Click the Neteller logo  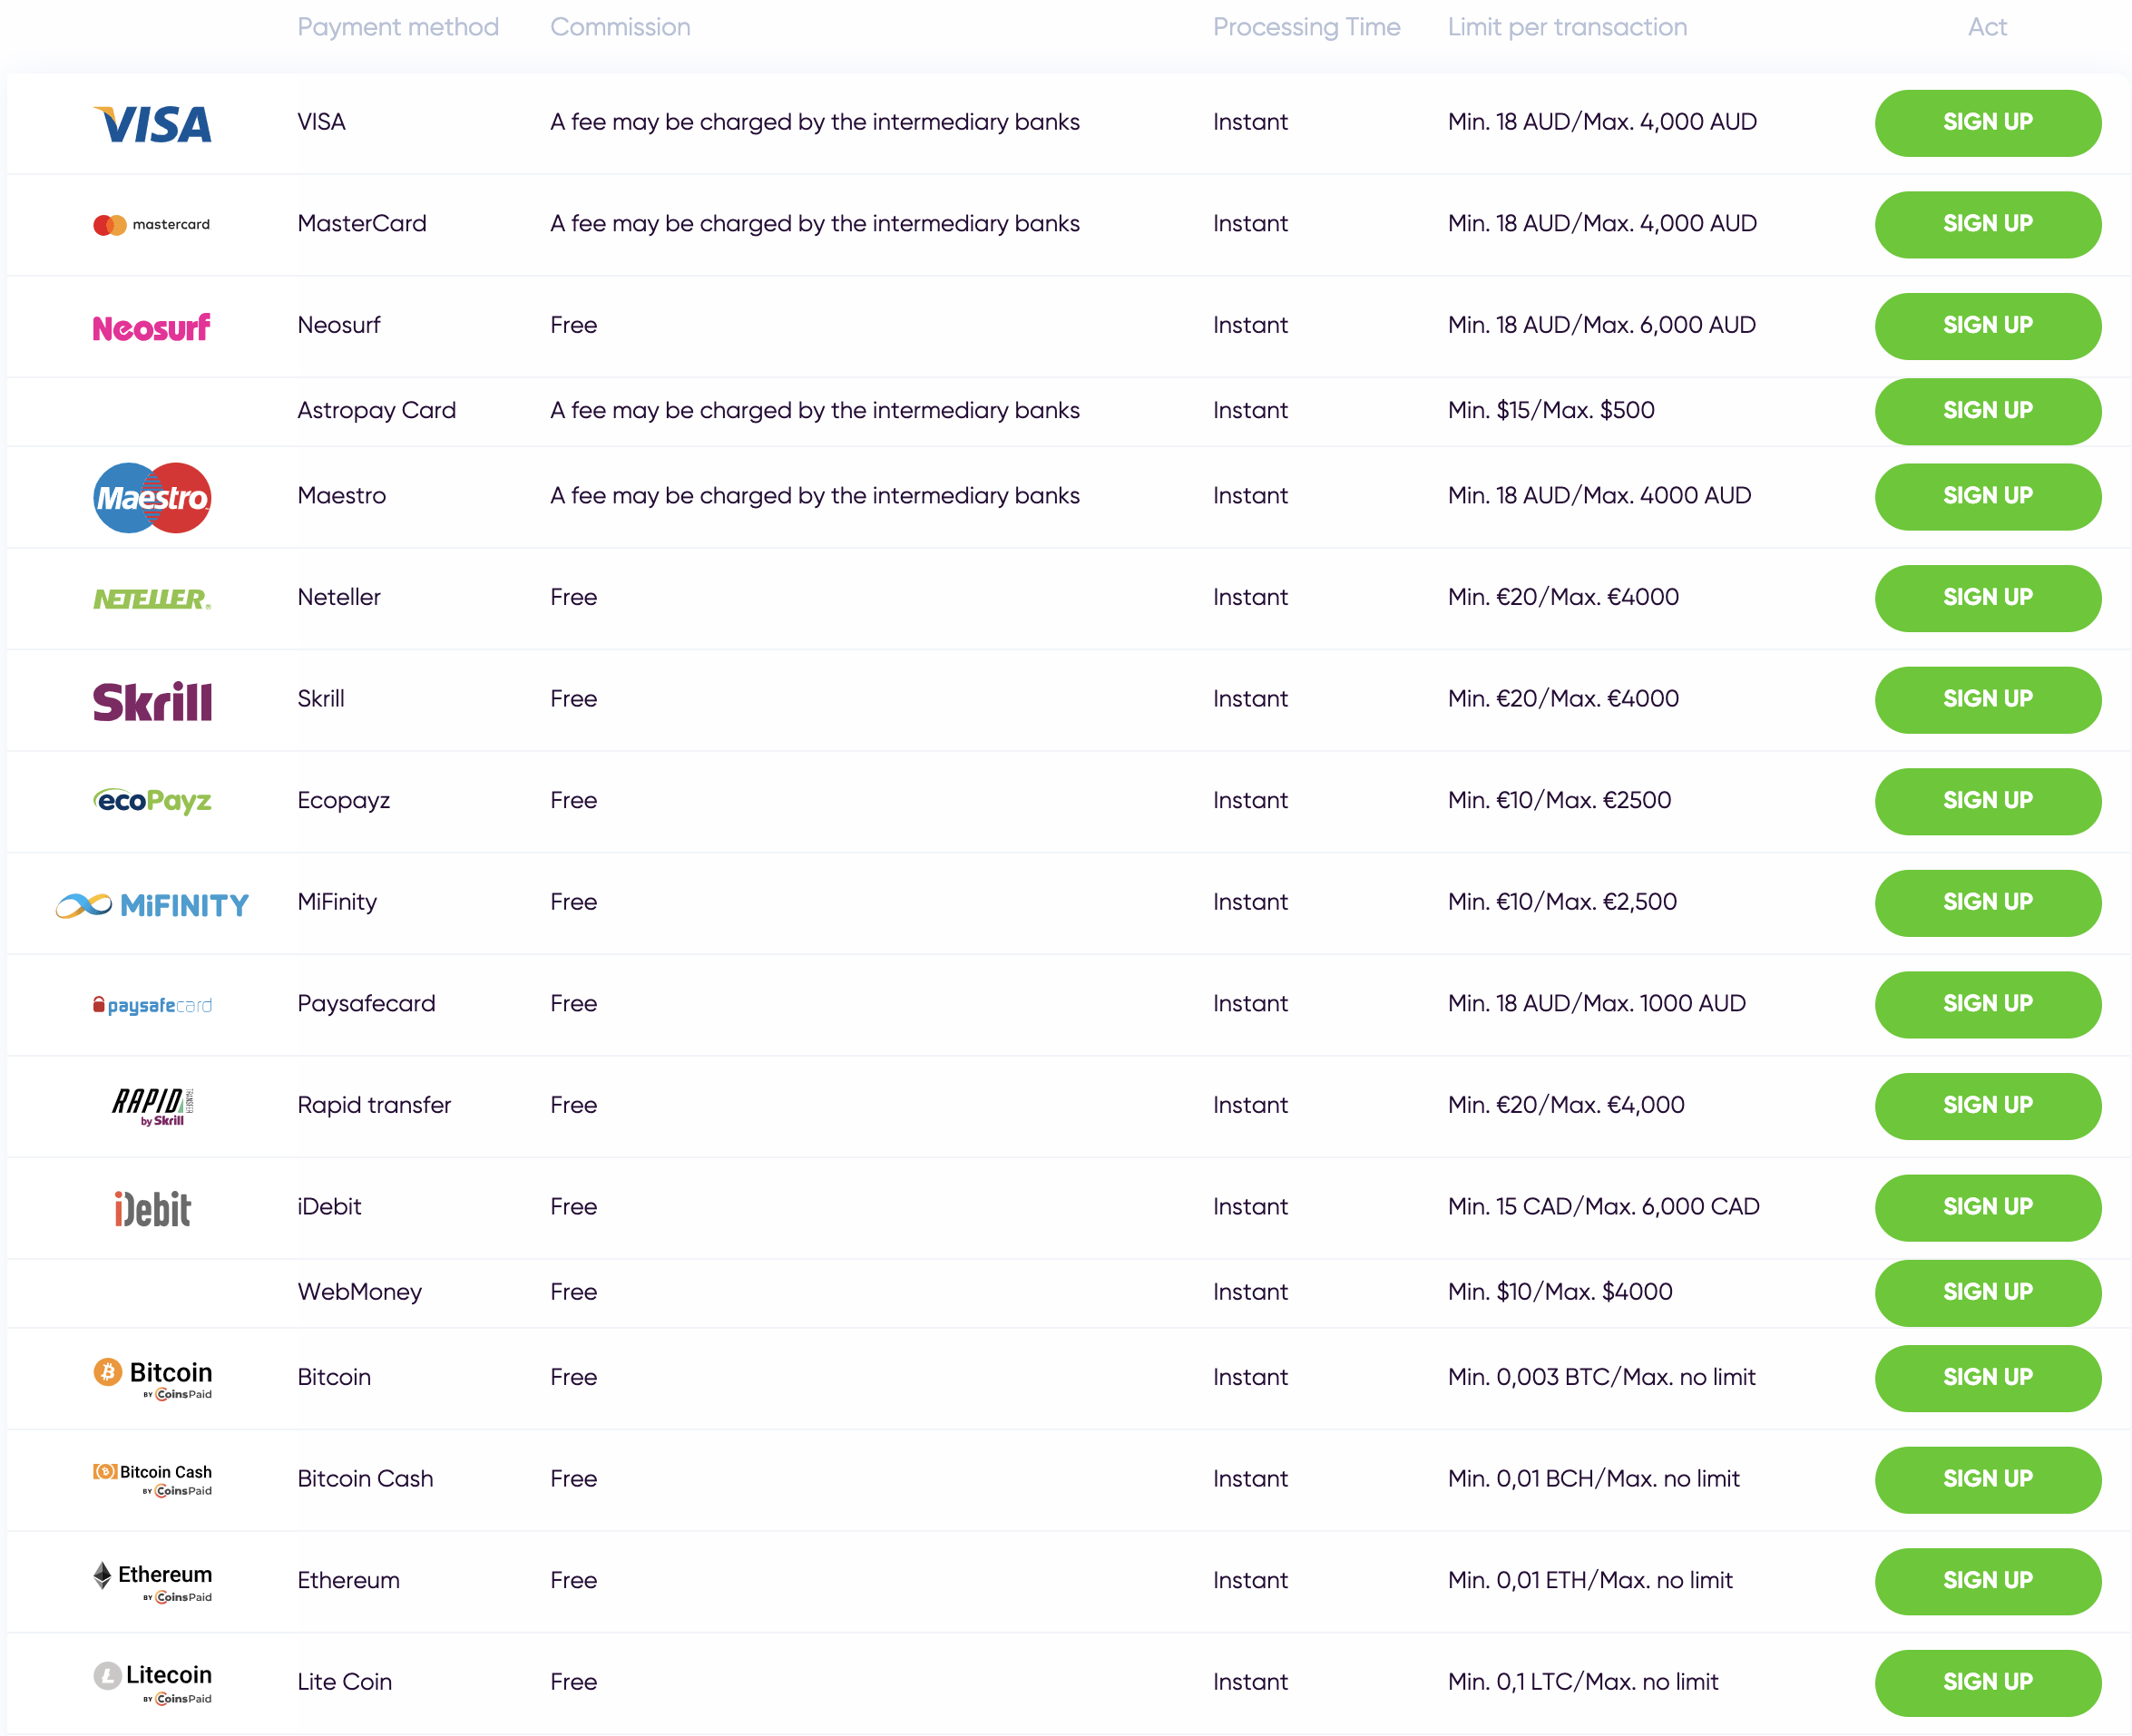coord(152,598)
